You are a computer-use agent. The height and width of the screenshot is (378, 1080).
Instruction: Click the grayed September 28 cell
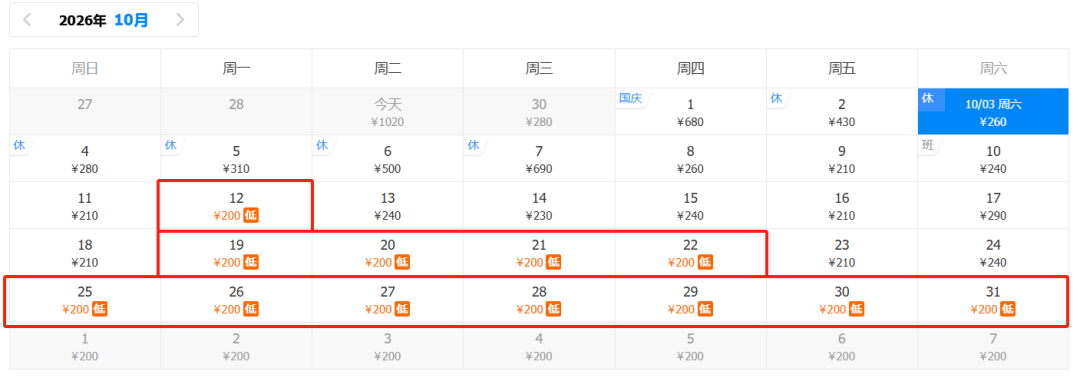point(236,112)
